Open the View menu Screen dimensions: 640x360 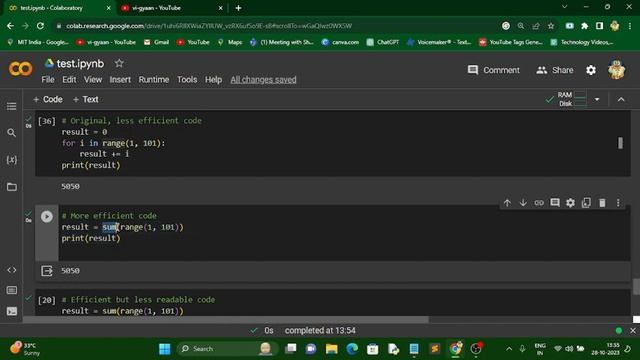pyautogui.click(x=93, y=80)
